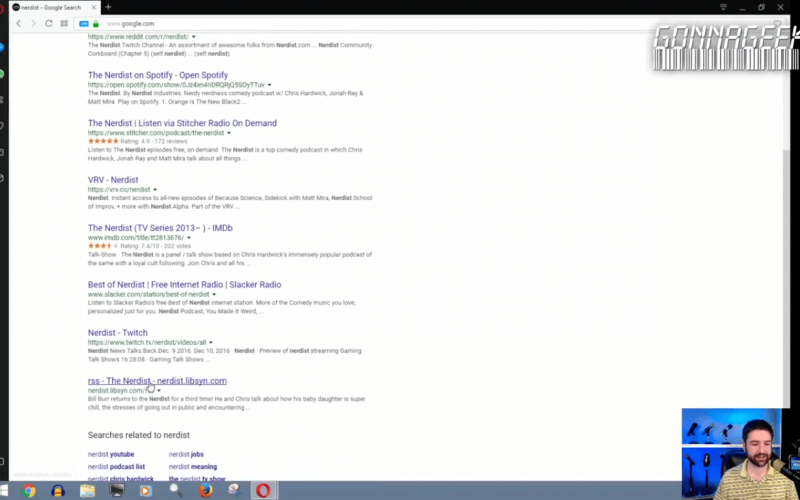
Task: Launch Firefox from the taskbar
Action: [205, 491]
